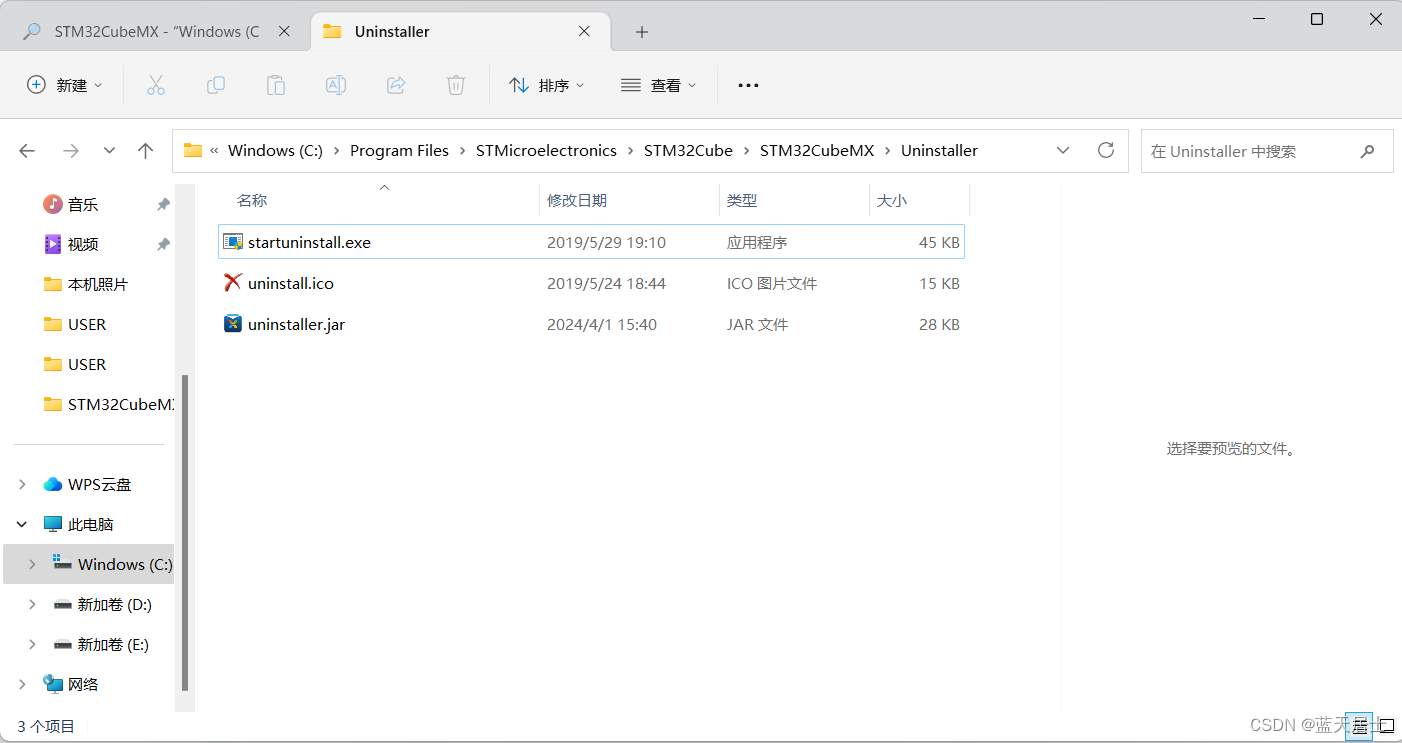Click the Rename icon in toolbar
Screen dimensions: 1402x743
[336, 85]
